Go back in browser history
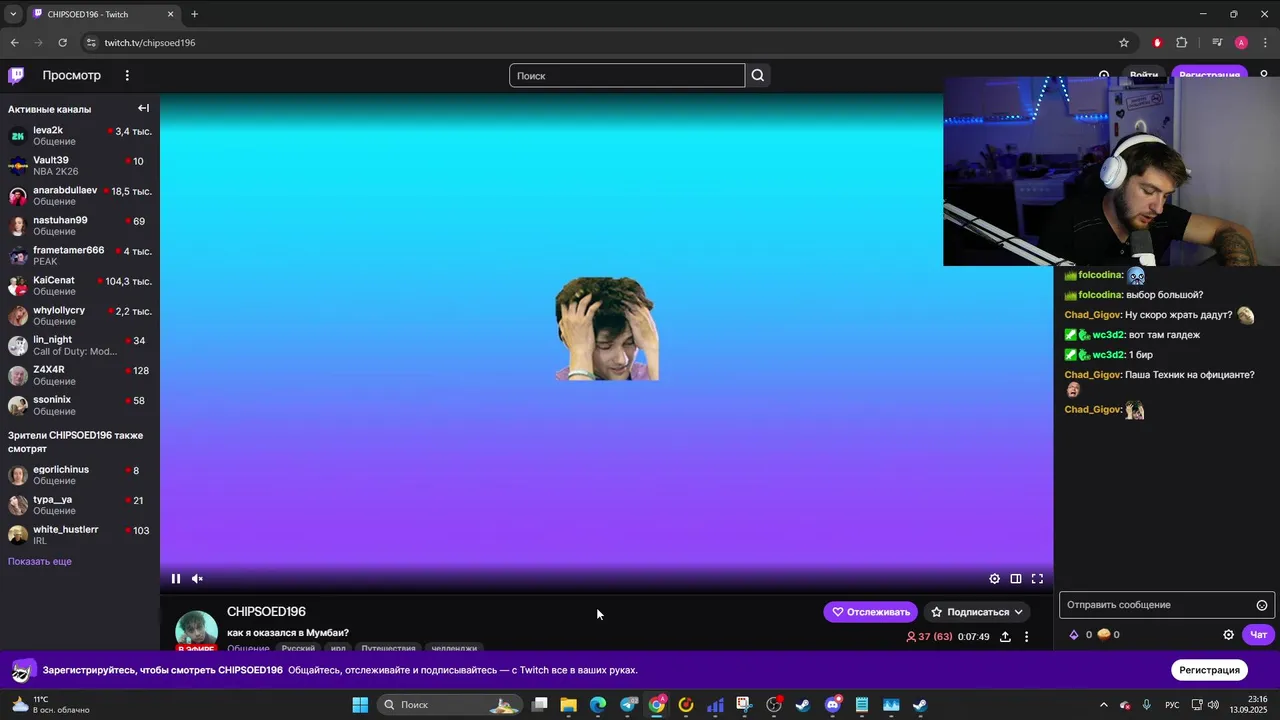This screenshot has width=1280, height=720. click(14, 43)
